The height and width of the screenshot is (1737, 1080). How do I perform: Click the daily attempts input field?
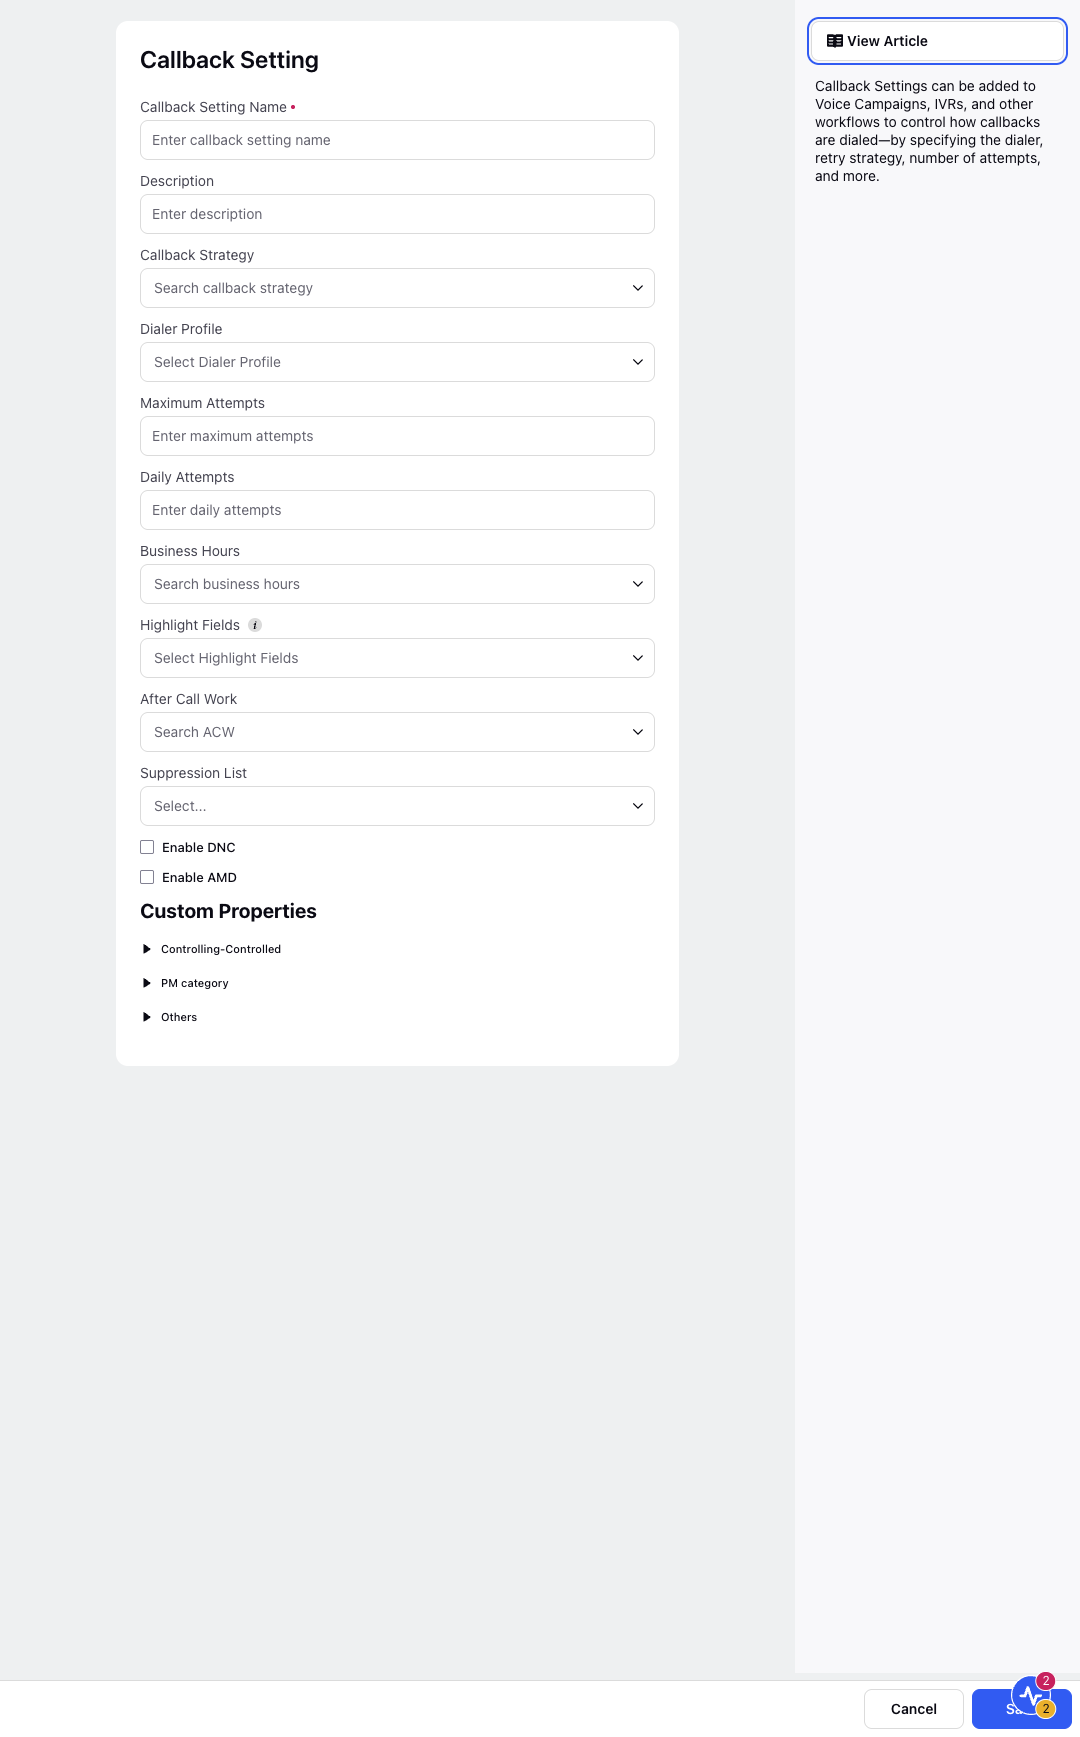tap(397, 510)
